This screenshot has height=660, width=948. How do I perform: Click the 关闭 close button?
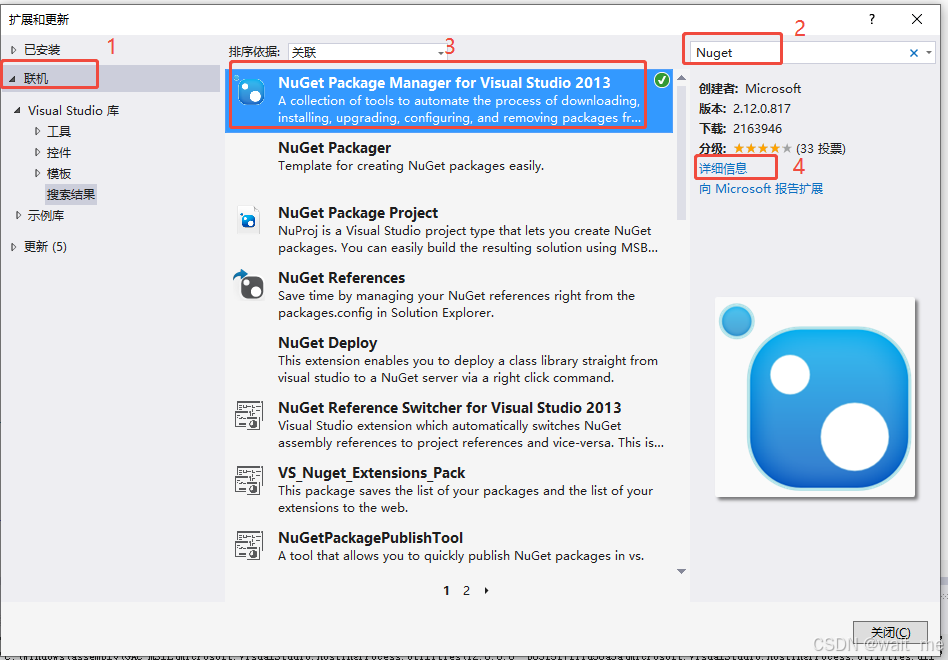889,632
